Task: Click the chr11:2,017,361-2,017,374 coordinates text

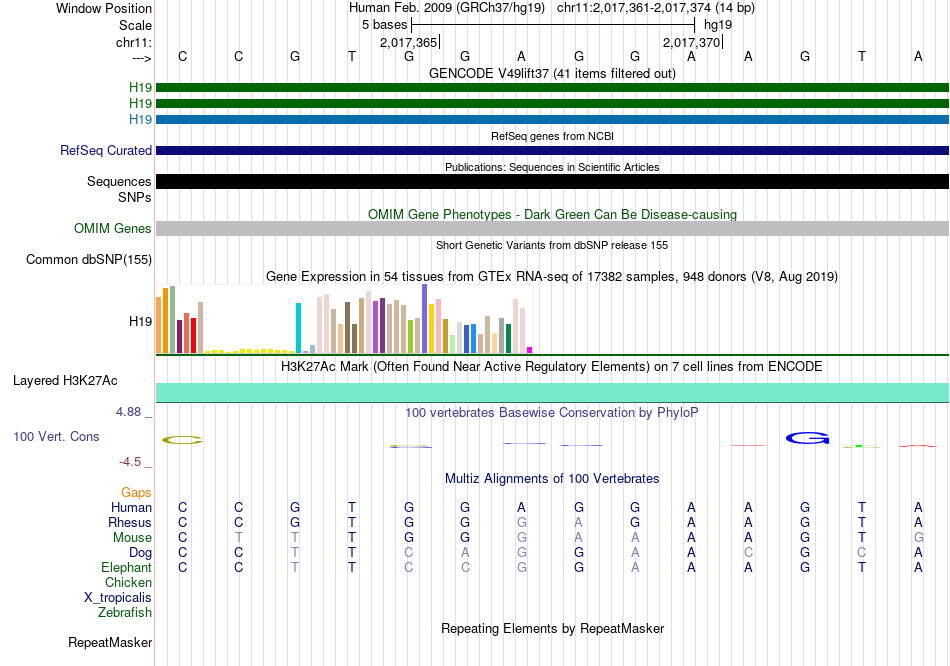Action: pyautogui.click(x=656, y=8)
